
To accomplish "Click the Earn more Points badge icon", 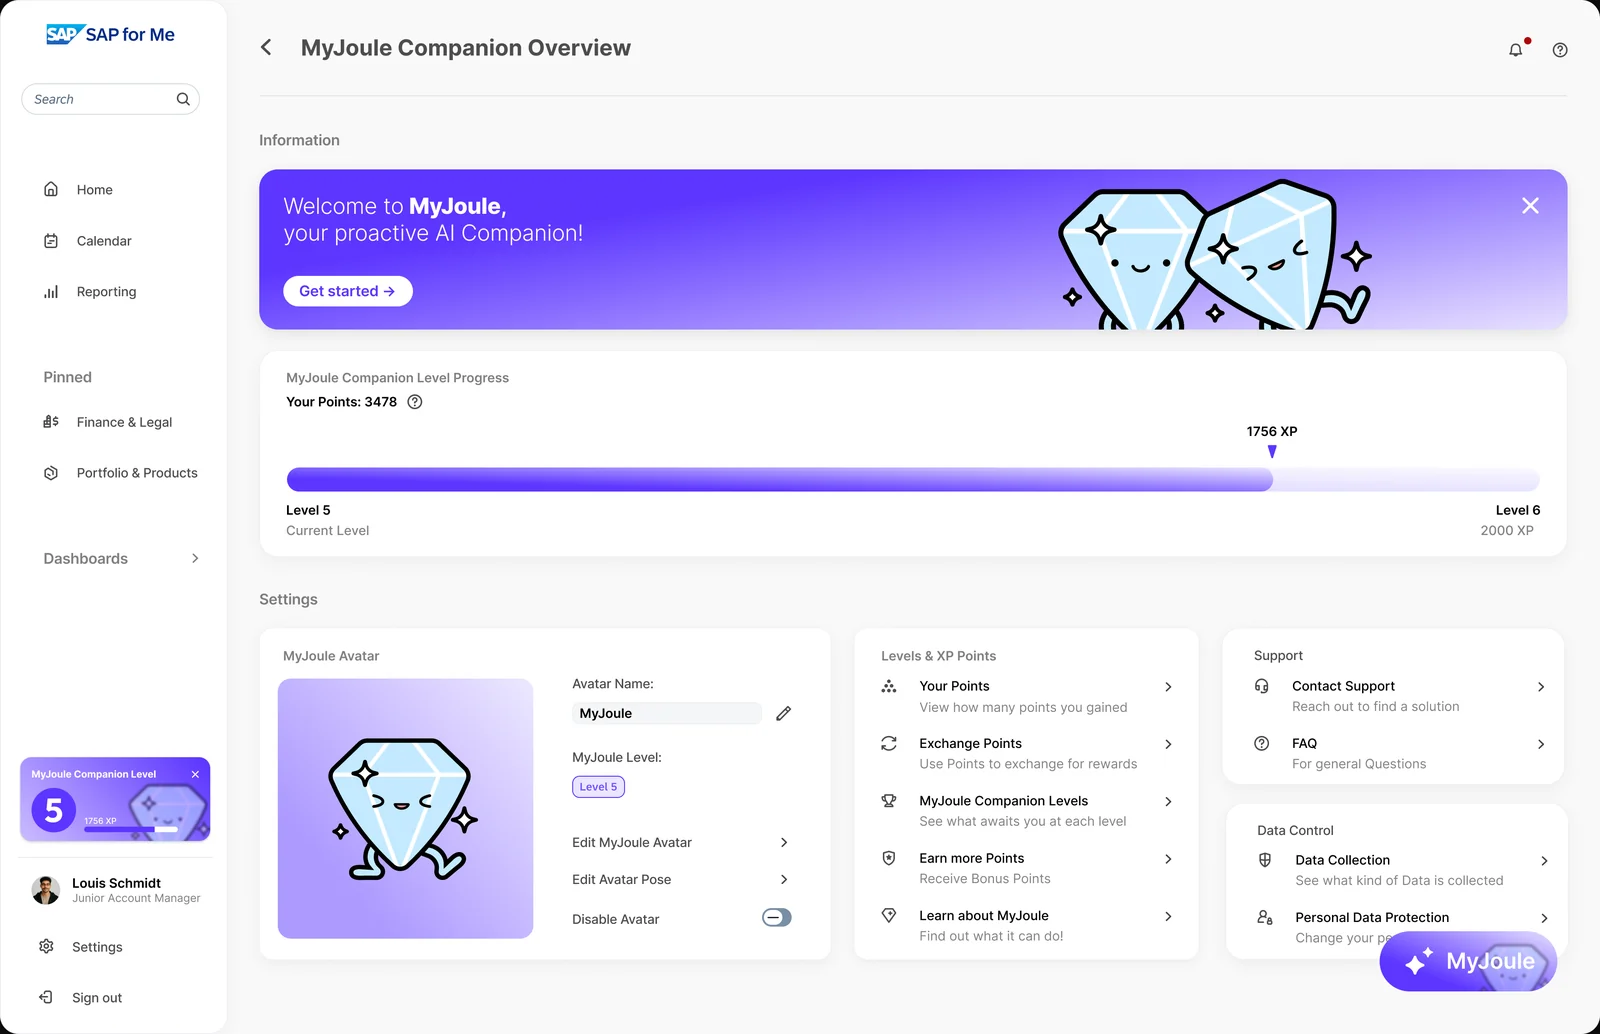I will (x=889, y=858).
